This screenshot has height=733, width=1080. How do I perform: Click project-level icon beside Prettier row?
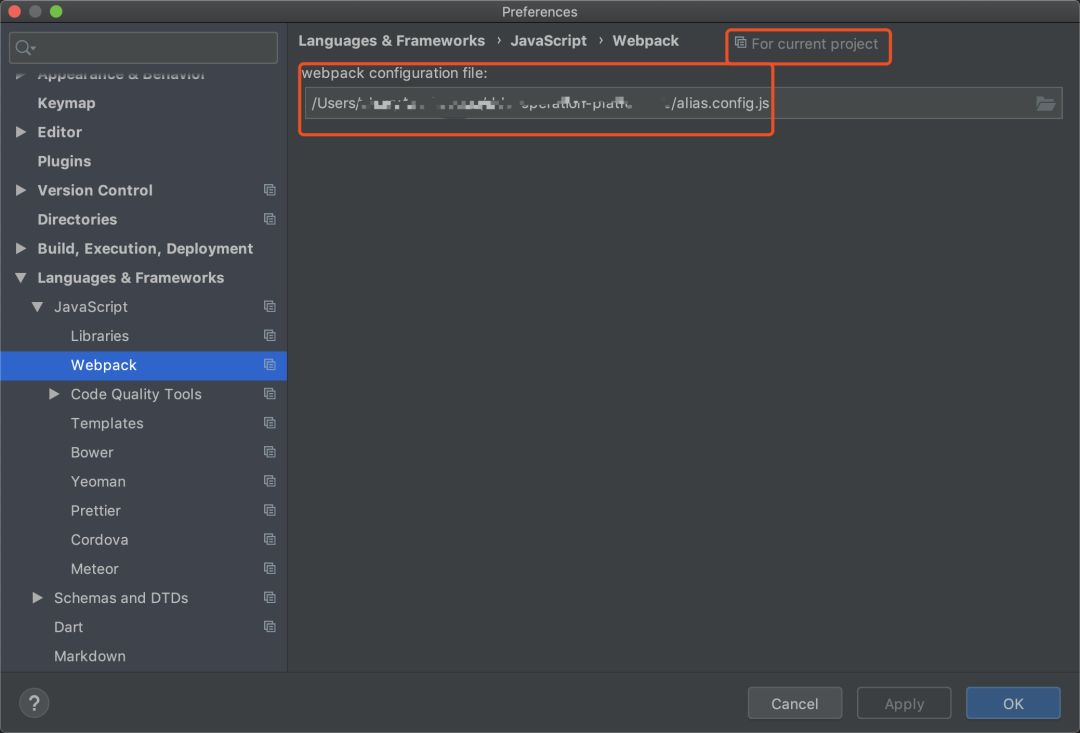[x=269, y=510]
